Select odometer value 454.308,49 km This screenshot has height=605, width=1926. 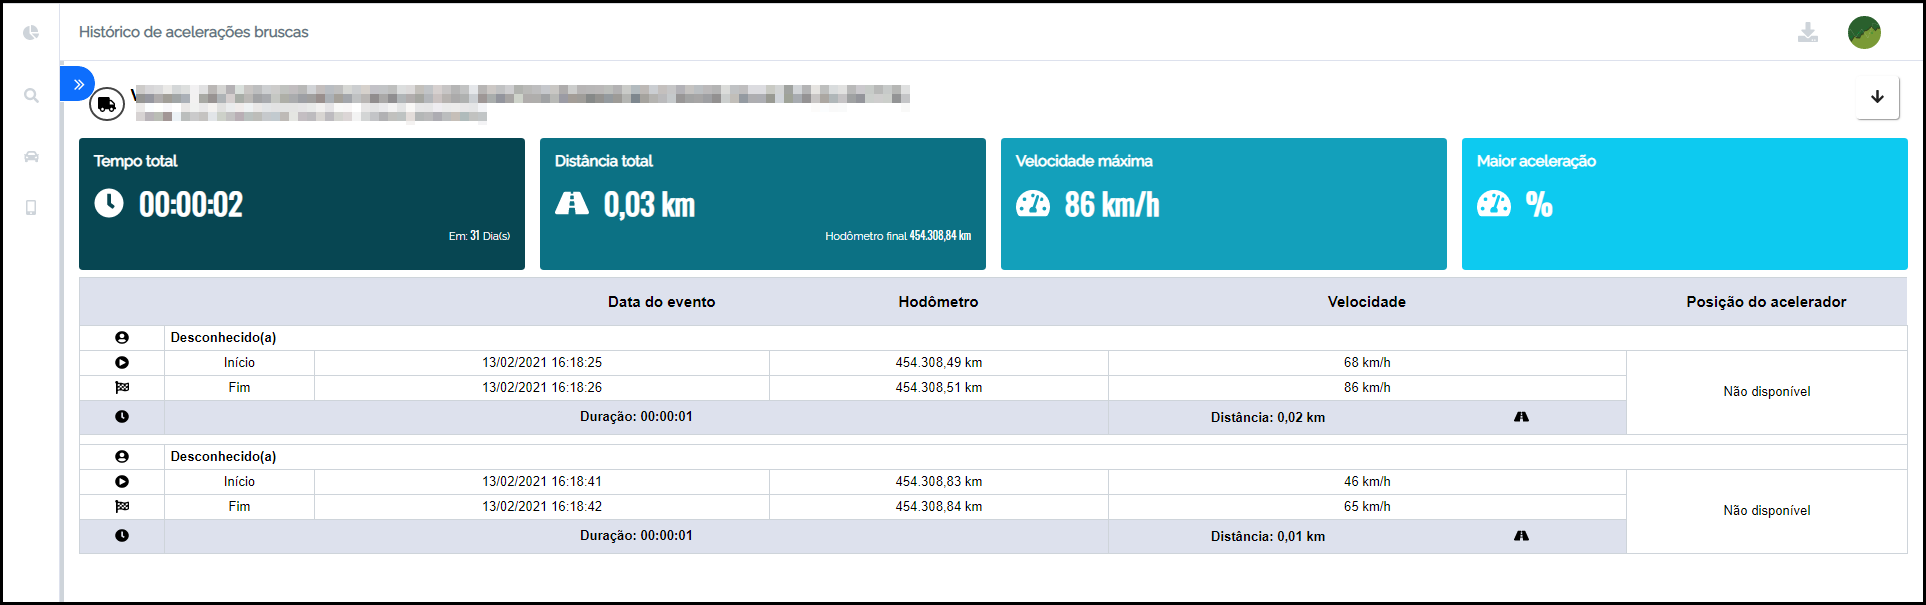[939, 363]
